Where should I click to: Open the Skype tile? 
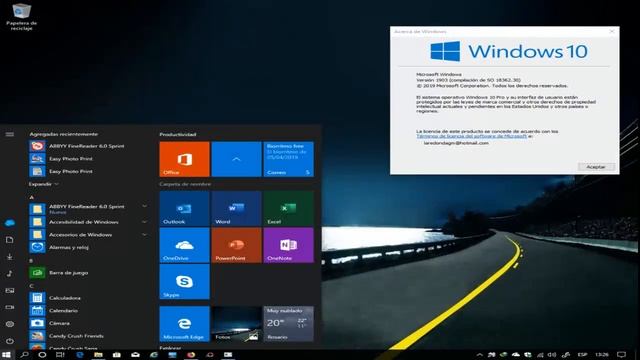(x=184, y=282)
